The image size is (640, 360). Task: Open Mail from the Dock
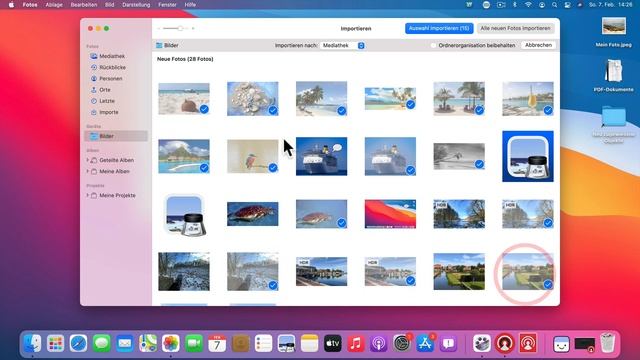[x=124, y=343]
